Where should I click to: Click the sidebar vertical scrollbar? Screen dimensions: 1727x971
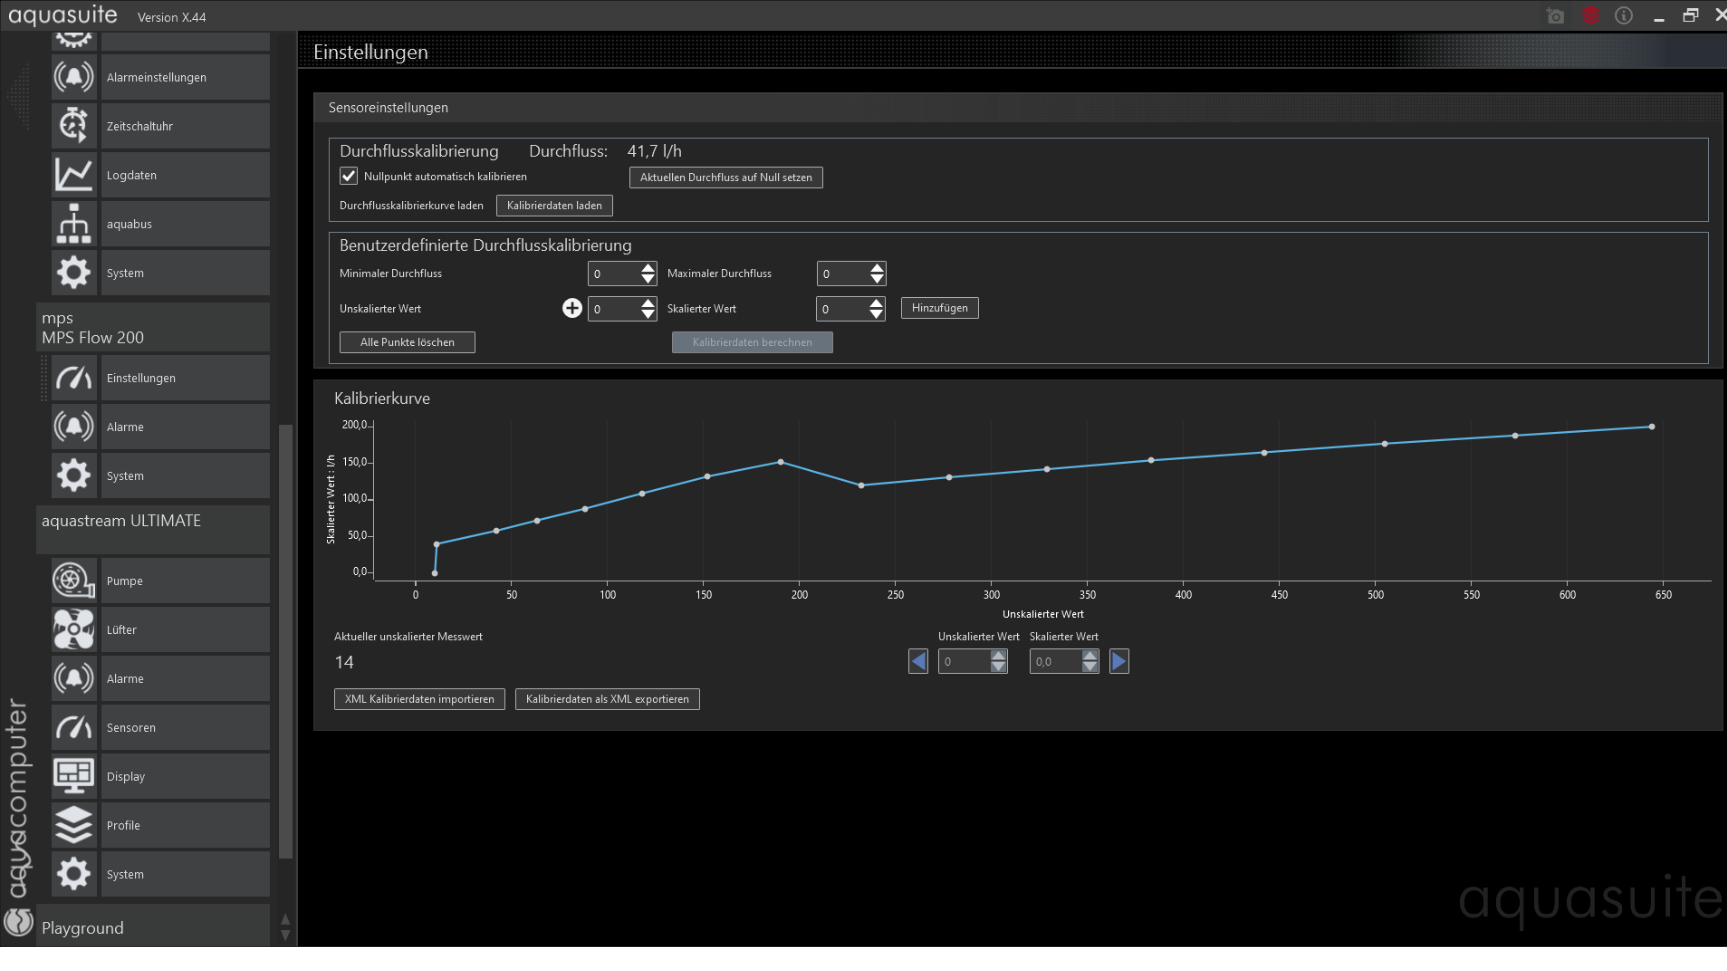[x=286, y=640]
